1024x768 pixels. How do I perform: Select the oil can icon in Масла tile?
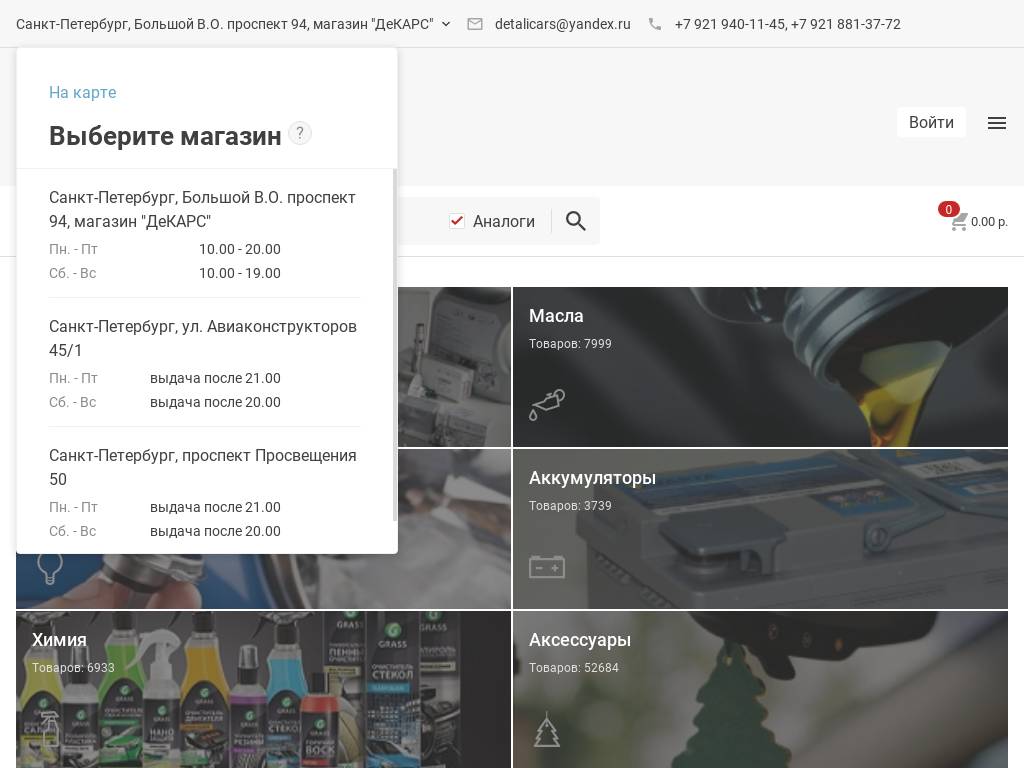click(547, 405)
